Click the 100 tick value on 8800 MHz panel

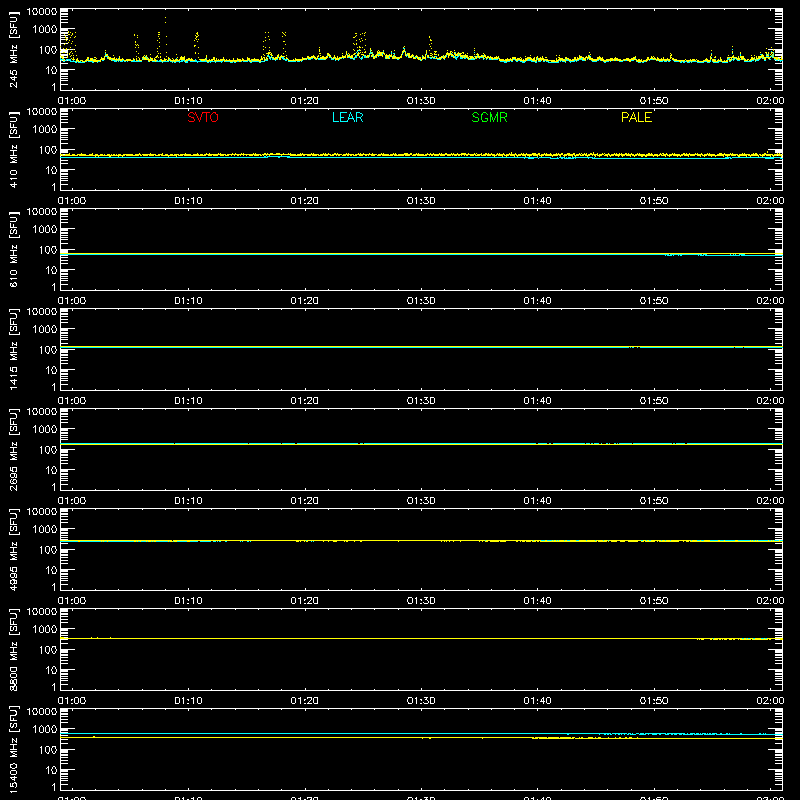pos(48,650)
